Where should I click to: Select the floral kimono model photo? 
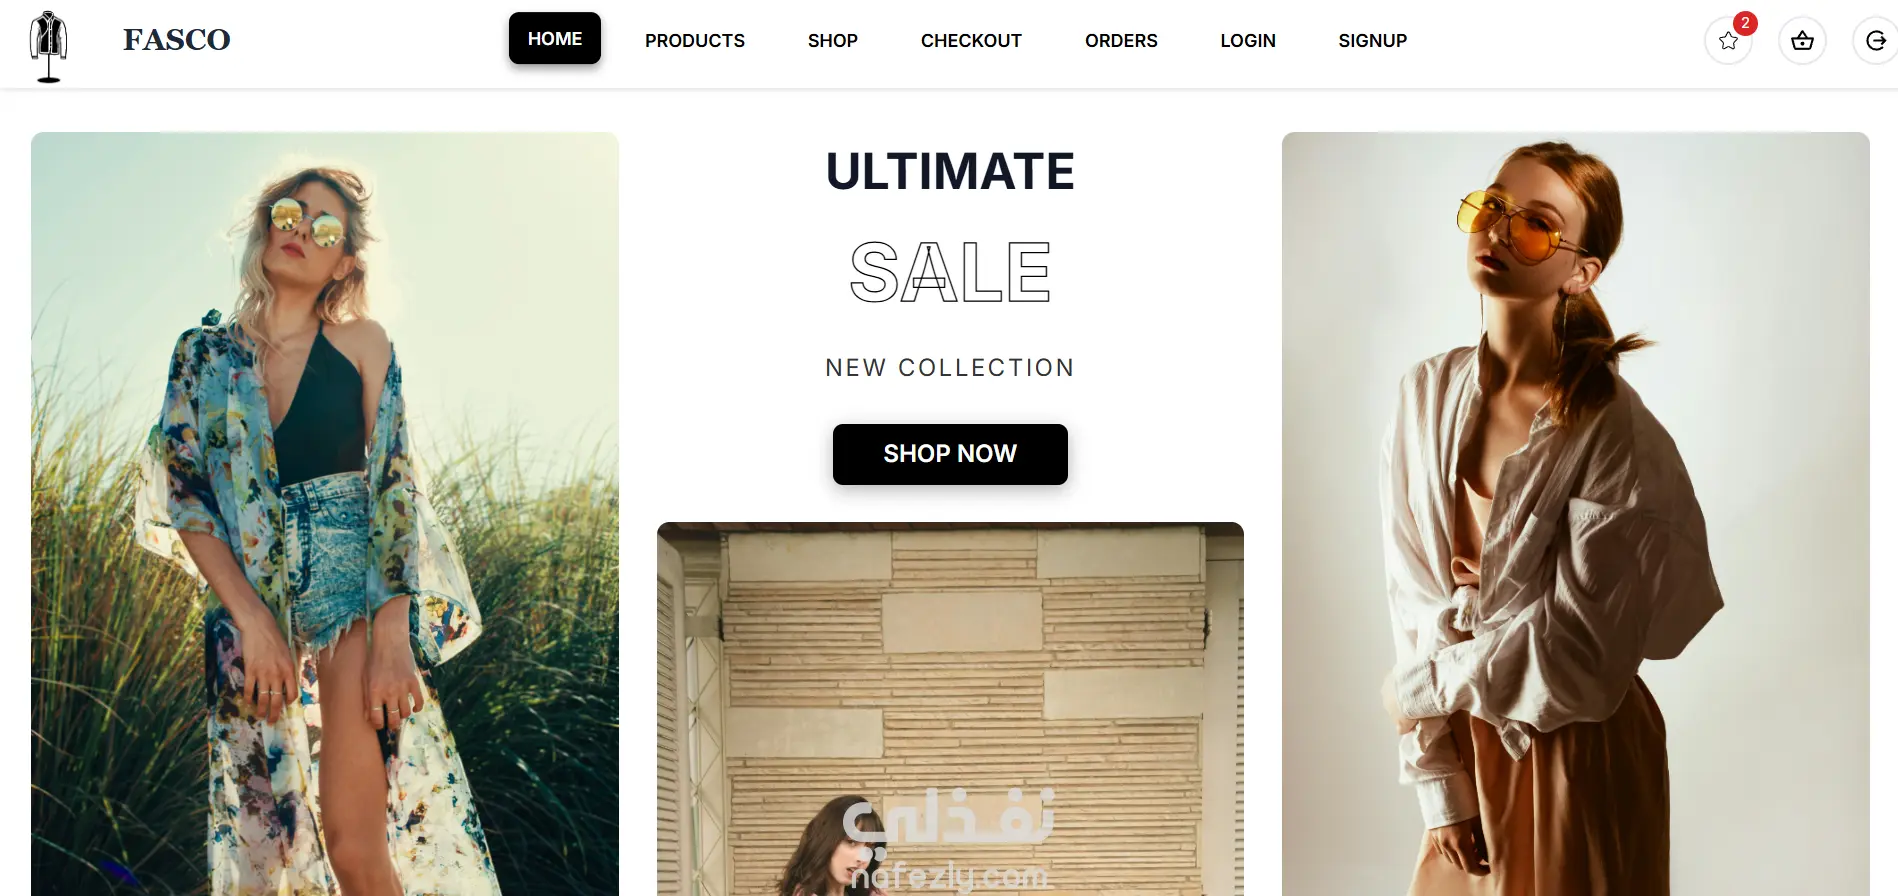coord(325,514)
